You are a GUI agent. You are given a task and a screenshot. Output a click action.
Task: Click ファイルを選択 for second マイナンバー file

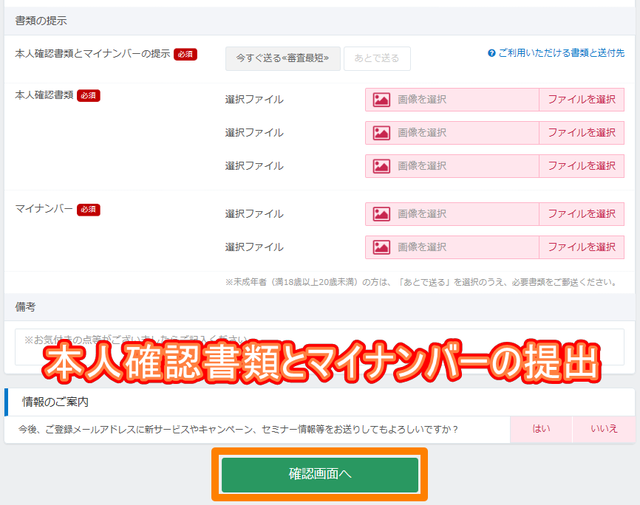pyautogui.click(x=582, y=247)
